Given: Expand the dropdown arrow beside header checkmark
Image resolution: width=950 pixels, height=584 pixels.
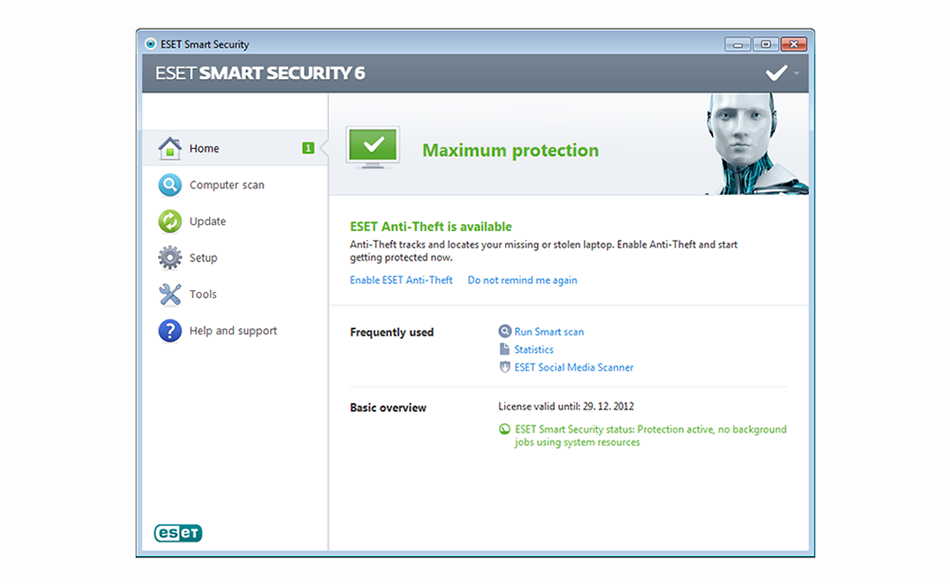Looking at the screenshot, I should (796, 73).
